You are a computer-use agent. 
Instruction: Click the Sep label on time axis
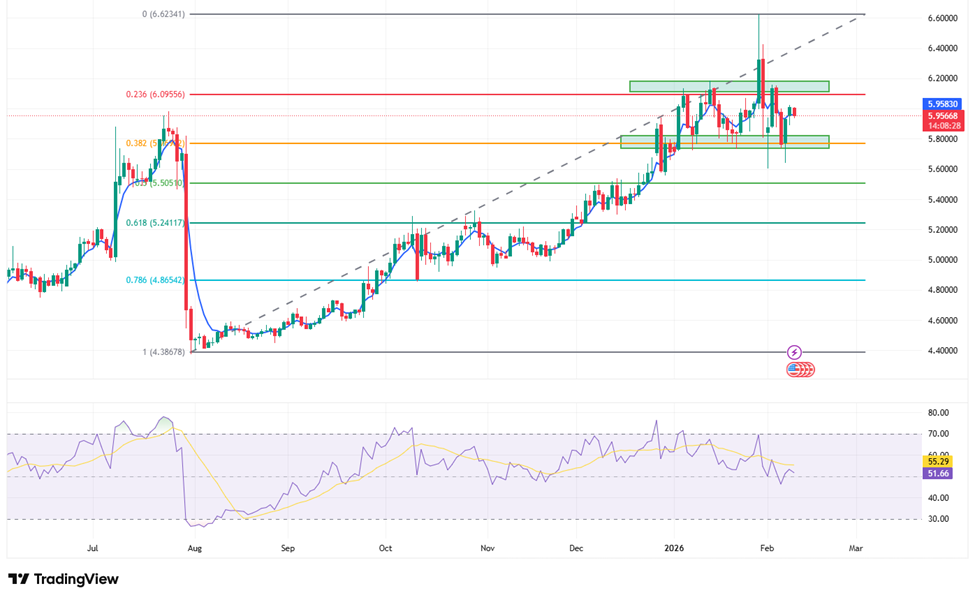[288, 548]
